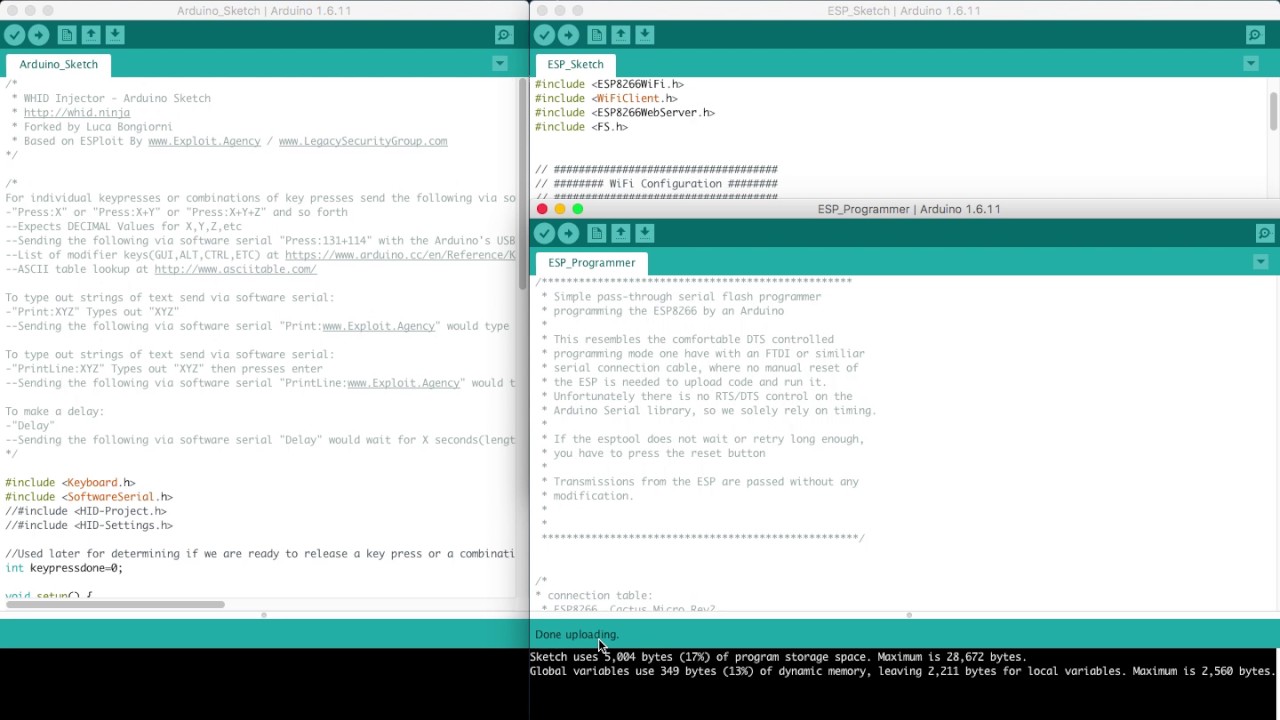The image size is (1280, 720).
Task: Click 'Global variables use 349 bytes' console line
Action: [902, 671]
